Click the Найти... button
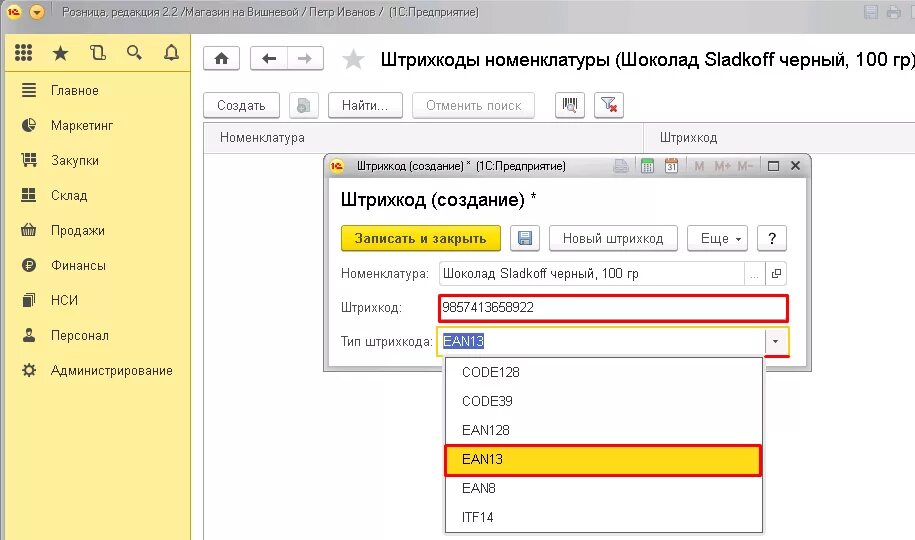915x540 pixels. point(365,106)
